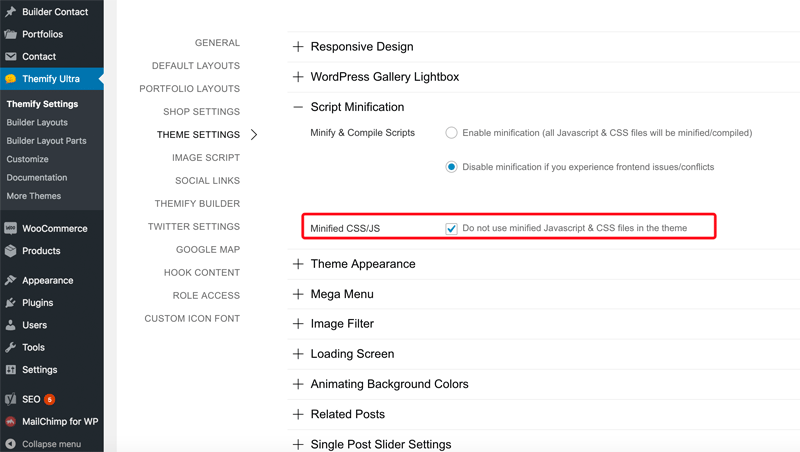800x452 pixels.
Task: Open the Custom Icon Font tab
Action: [x=192, y=318]
